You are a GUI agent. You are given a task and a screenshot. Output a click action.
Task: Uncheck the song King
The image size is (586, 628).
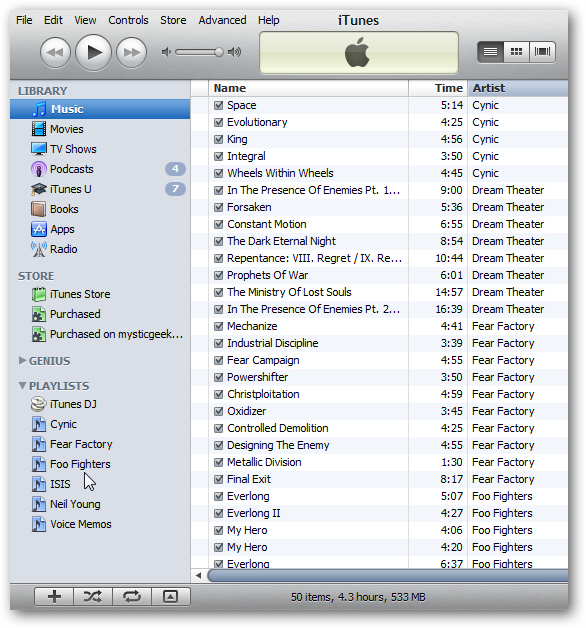coord(218,139)
